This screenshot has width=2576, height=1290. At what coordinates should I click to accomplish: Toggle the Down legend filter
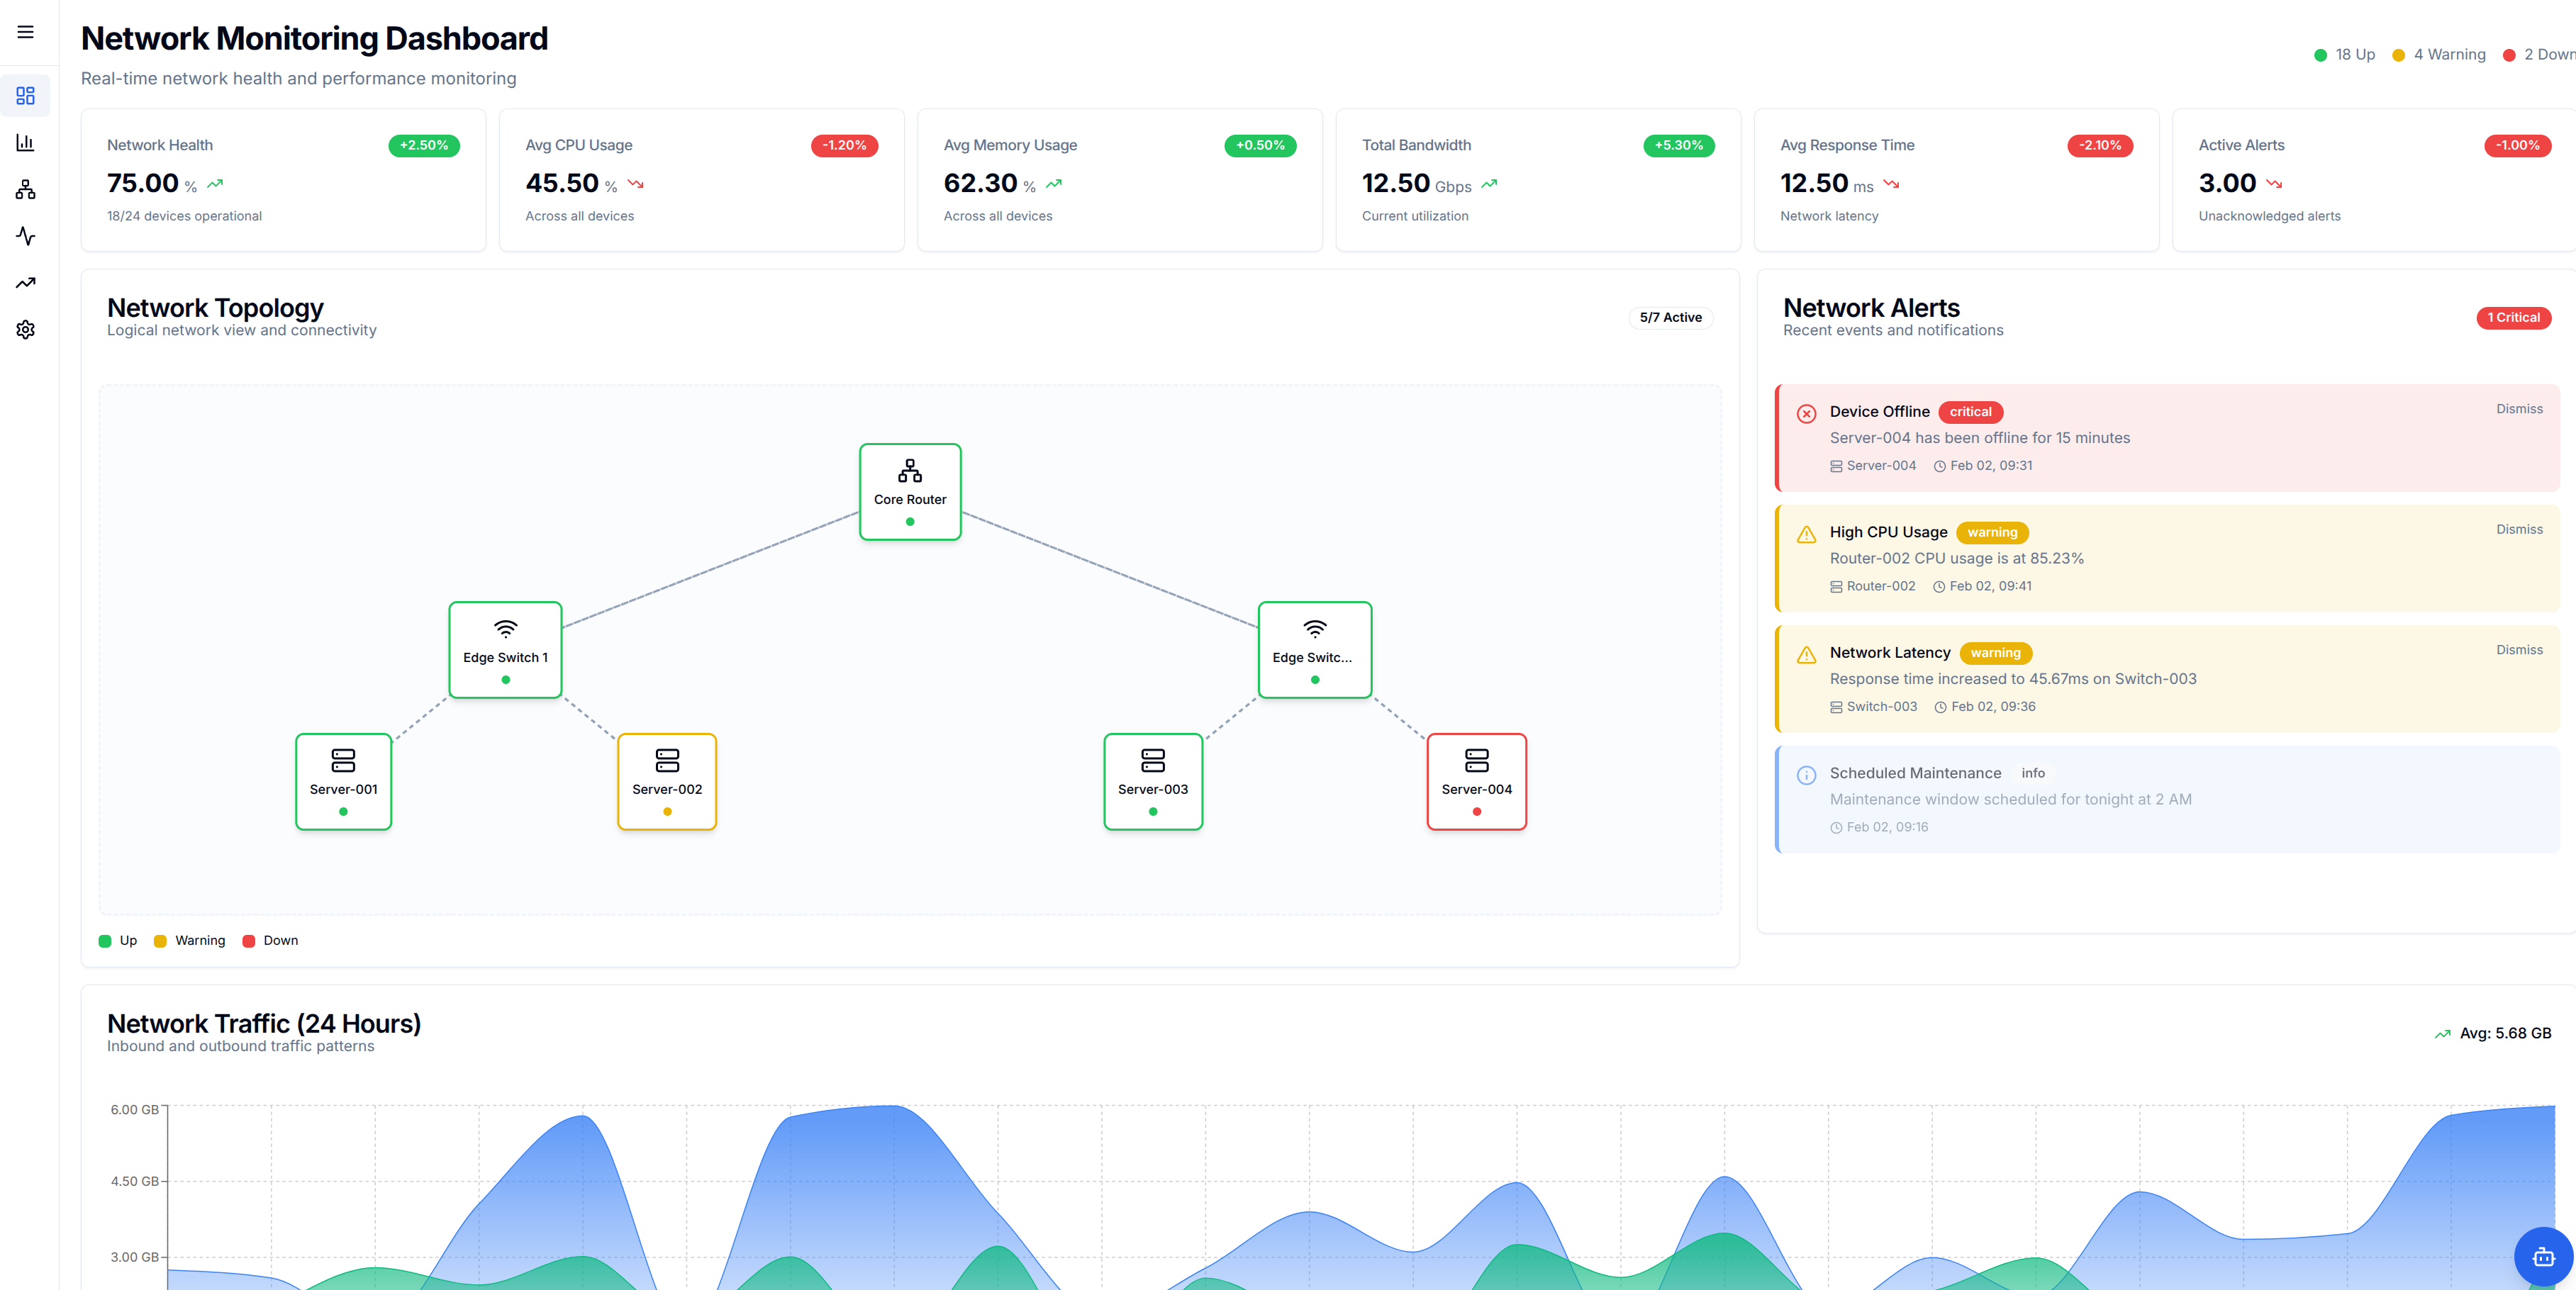(x=269, y=940)
